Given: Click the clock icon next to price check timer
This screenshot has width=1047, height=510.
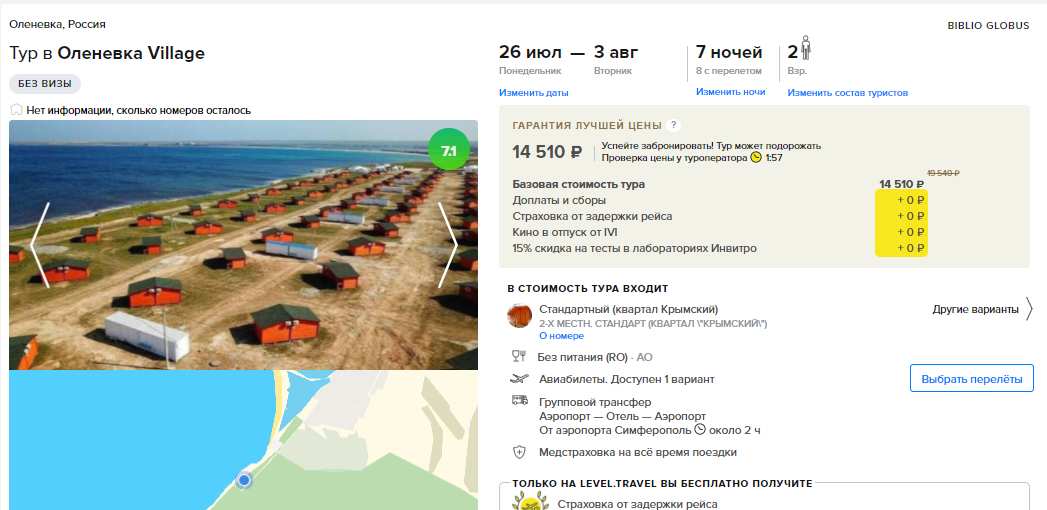Looking at the screenshot, I should click(756, 158).
